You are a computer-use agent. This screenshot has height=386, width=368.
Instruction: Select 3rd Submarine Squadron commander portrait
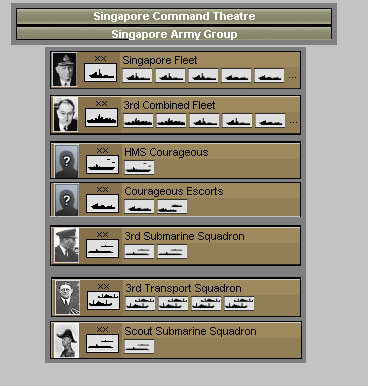(67, 245)
